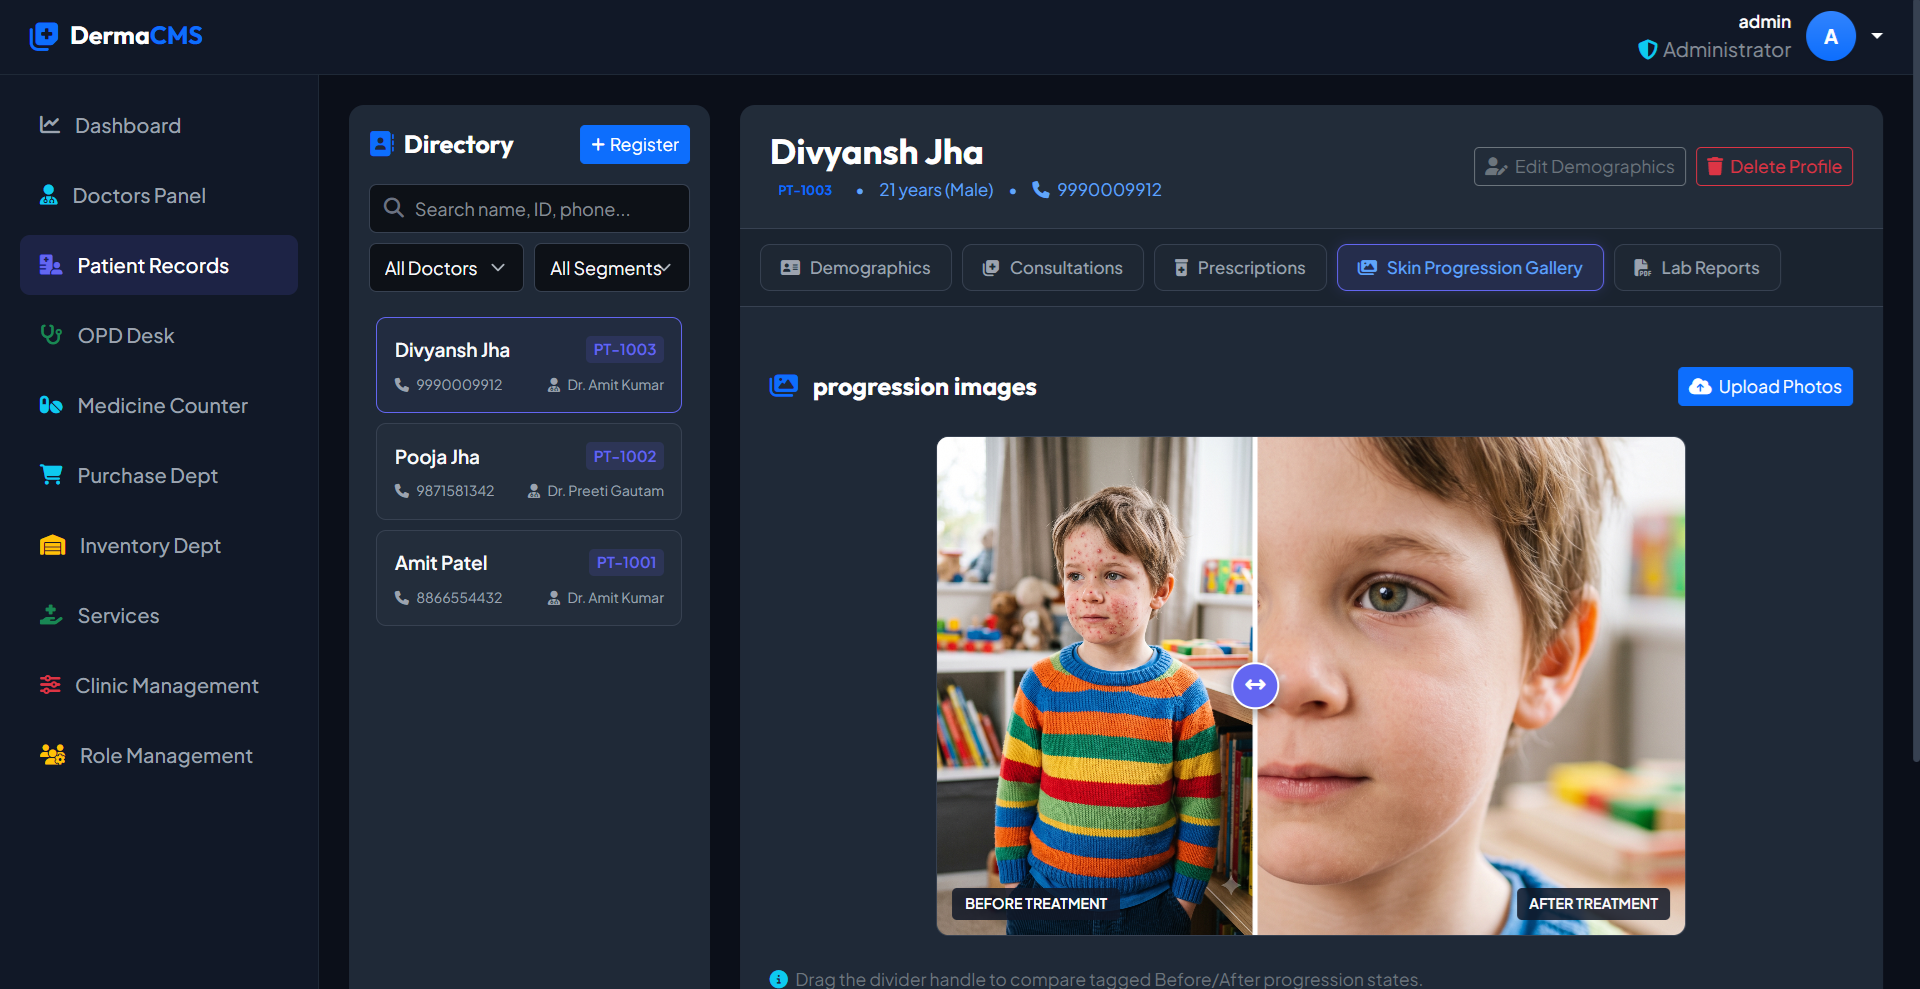The height and width of the screenshot is (989, 1920).
Task: Click the BEFORE TREATMENT label
Action: point(1036,903)
